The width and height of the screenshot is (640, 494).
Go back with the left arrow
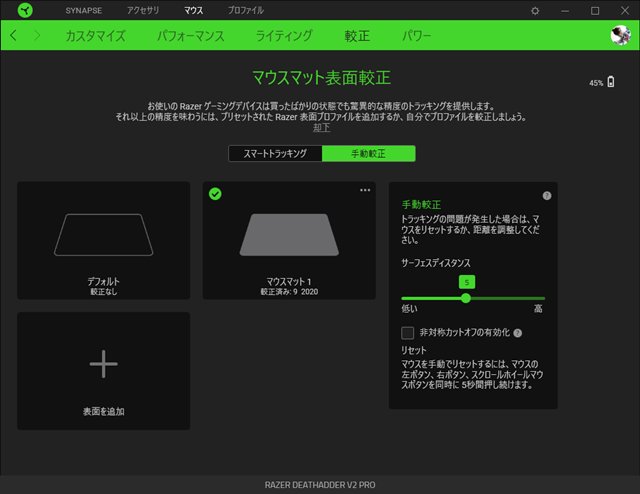click(13, 36)
